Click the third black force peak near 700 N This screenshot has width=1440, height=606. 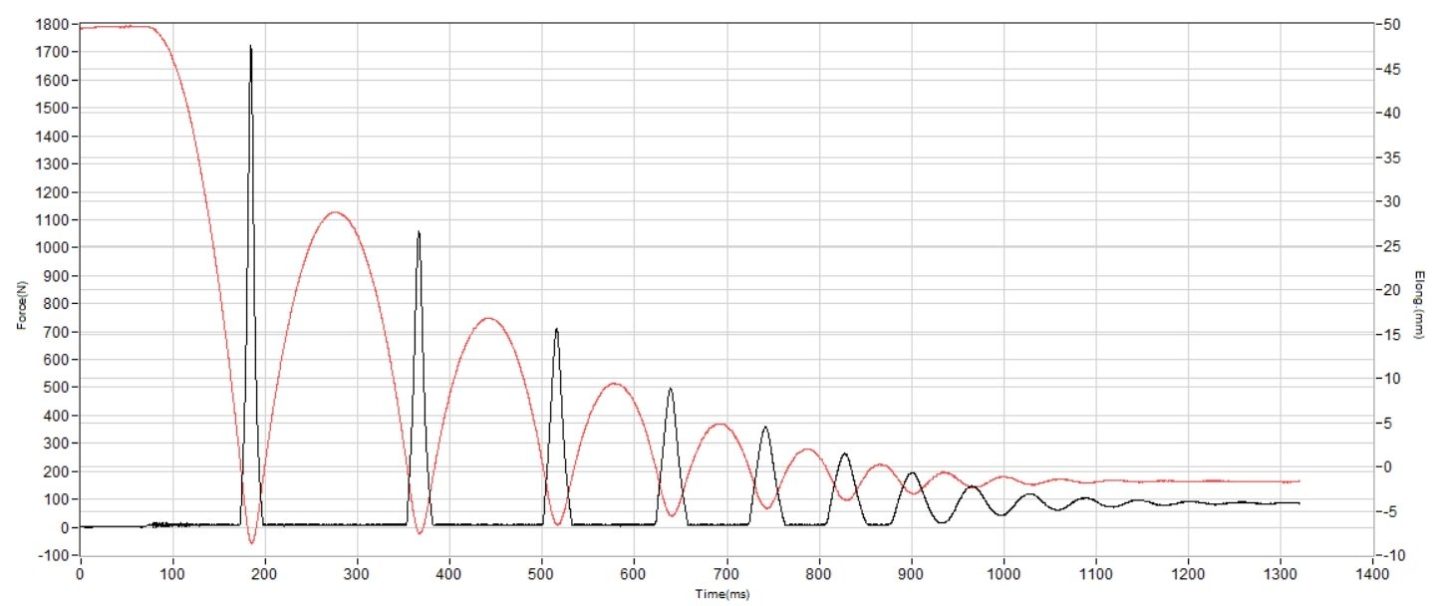point(556,330)
